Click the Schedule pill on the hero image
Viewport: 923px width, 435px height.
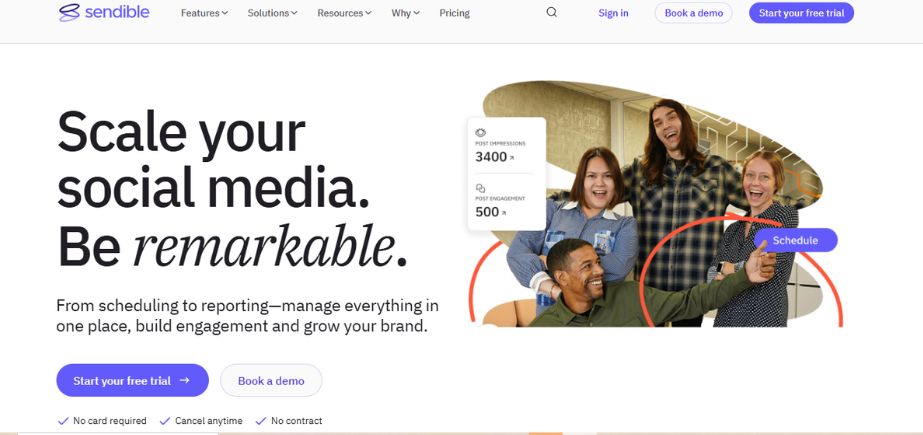pos(795,240)
